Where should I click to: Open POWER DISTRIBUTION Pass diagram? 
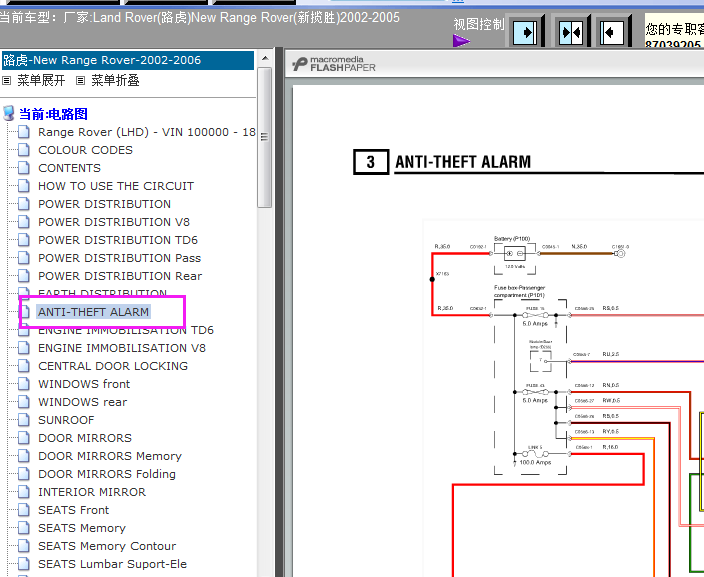(x=119, y=258)
